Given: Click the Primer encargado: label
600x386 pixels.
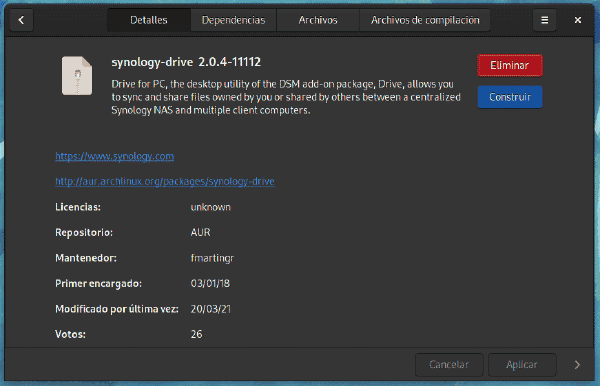Looking at the screenshot, I should coord(98,283).
